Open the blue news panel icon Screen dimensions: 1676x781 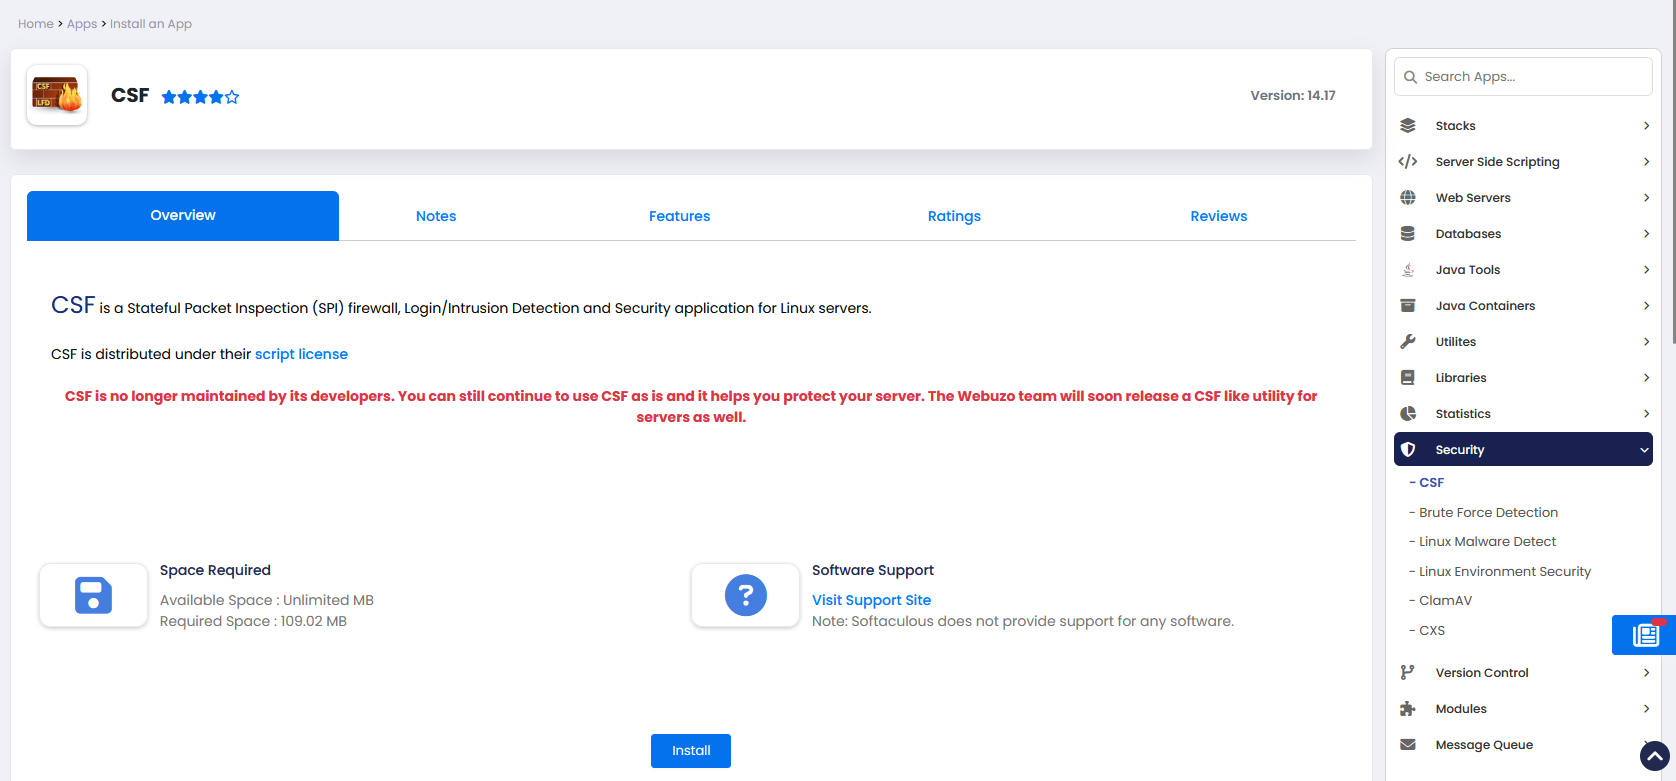tap(1645, 635)
